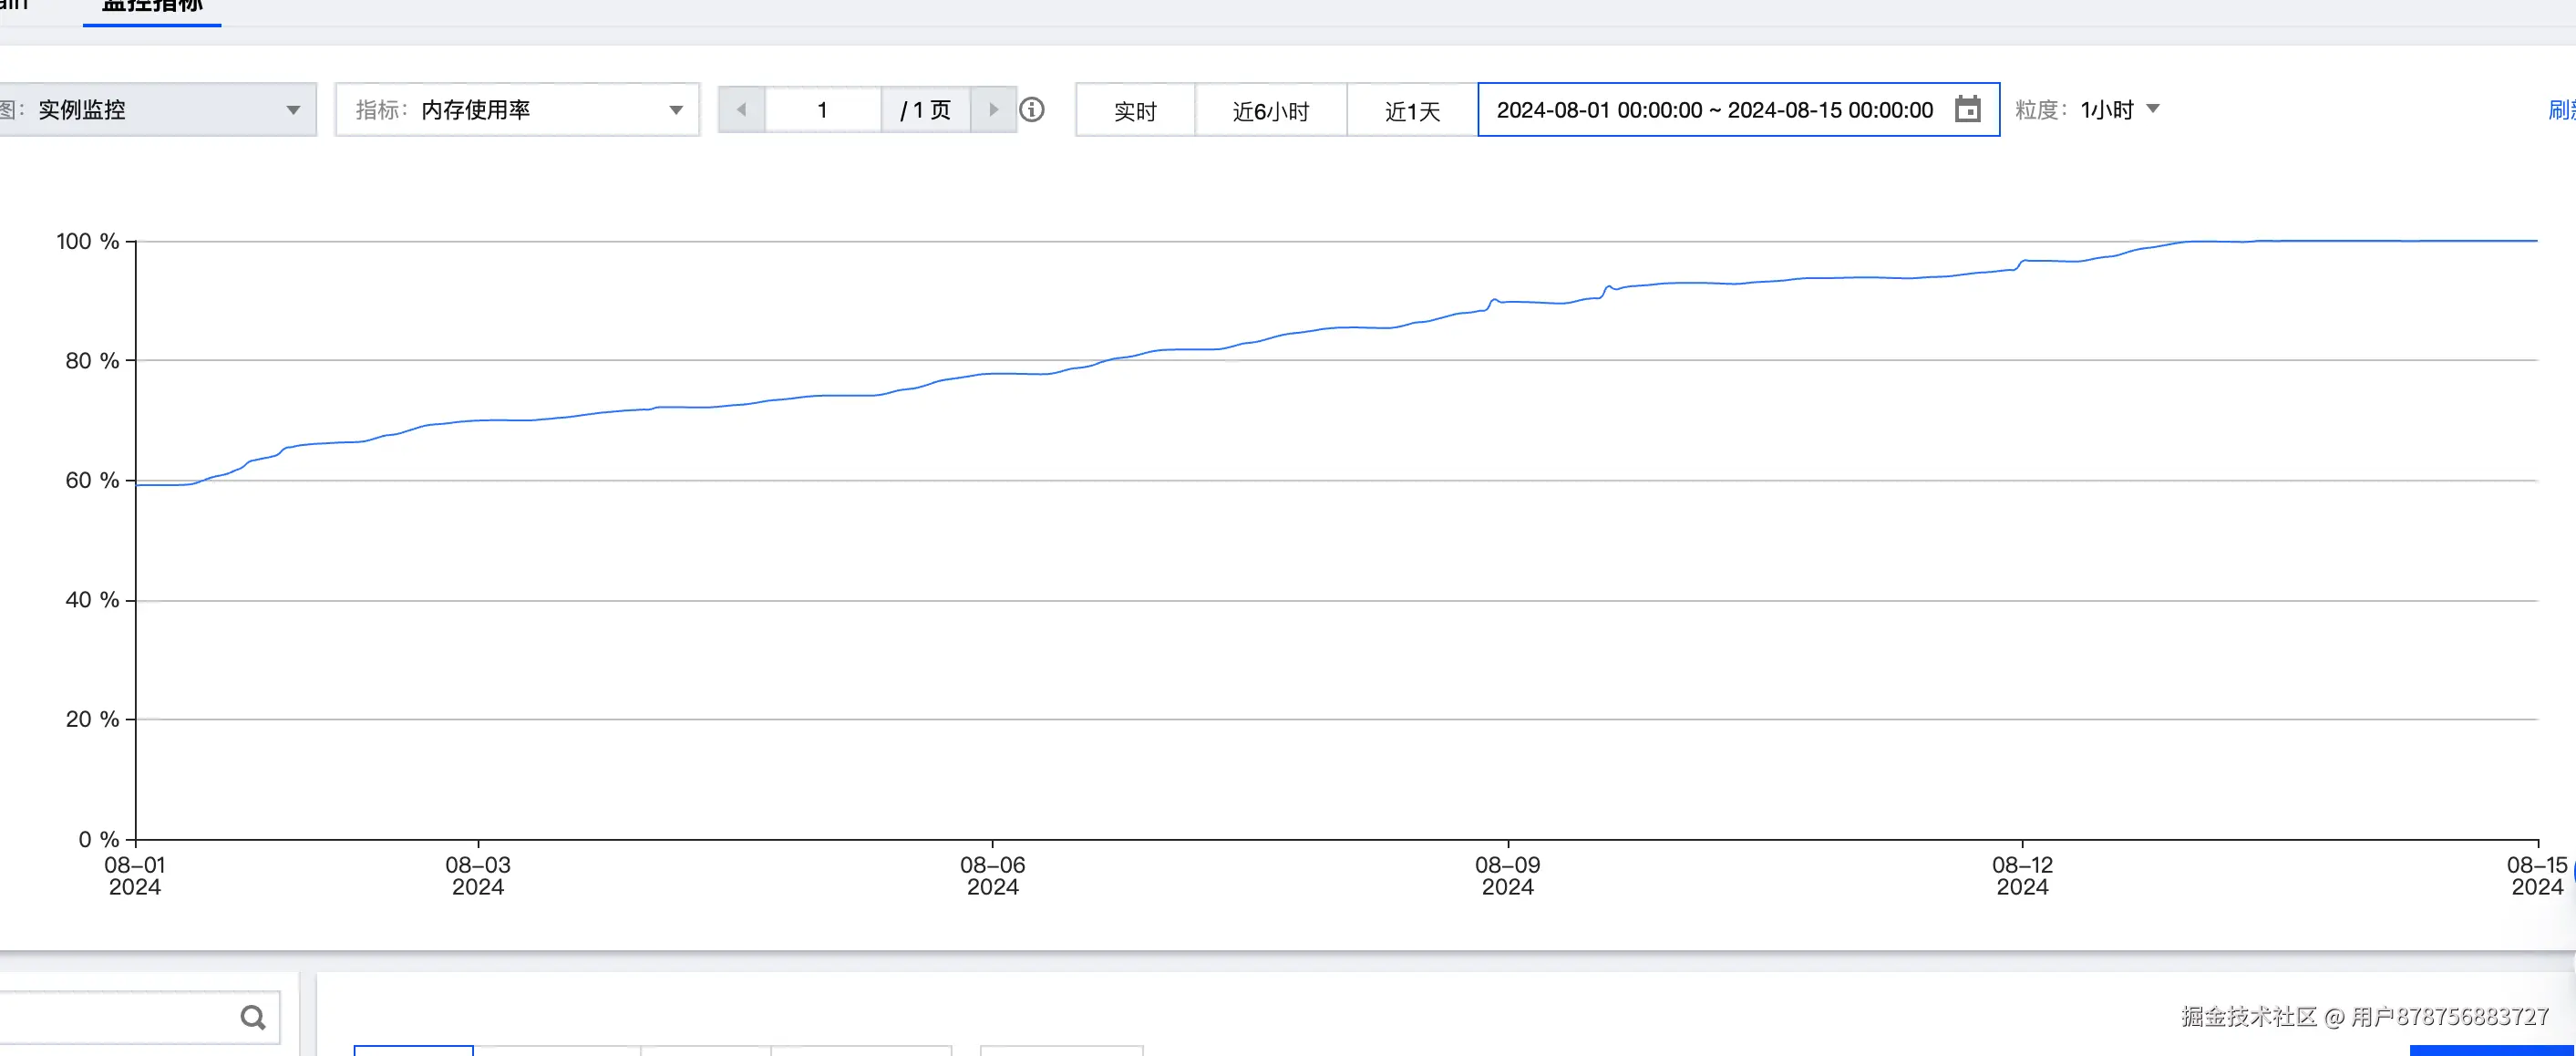
Task: Select the 近1天 time range
Action: tap(1411, 111)
